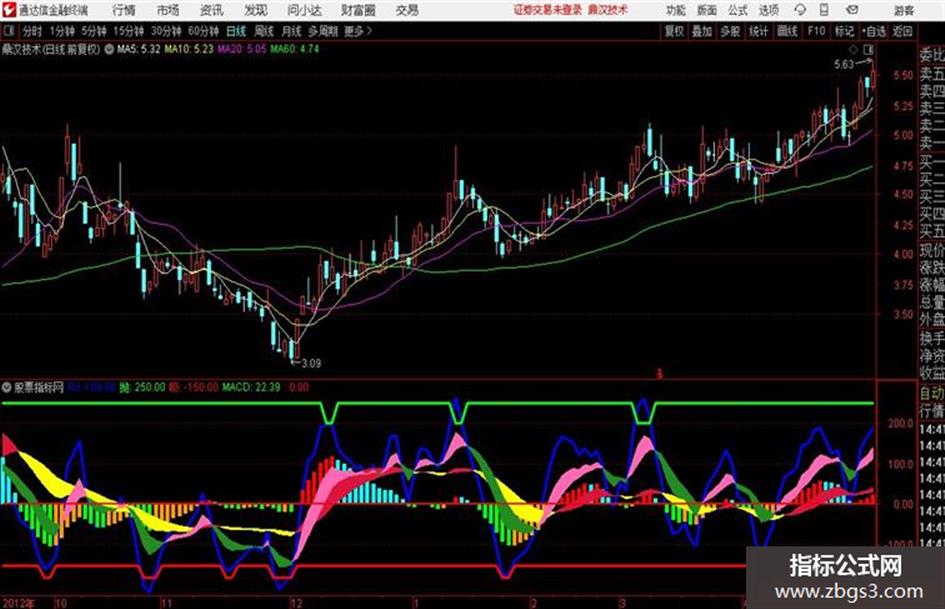
Task: Open the 选项 menu
Action: [769, 10]
